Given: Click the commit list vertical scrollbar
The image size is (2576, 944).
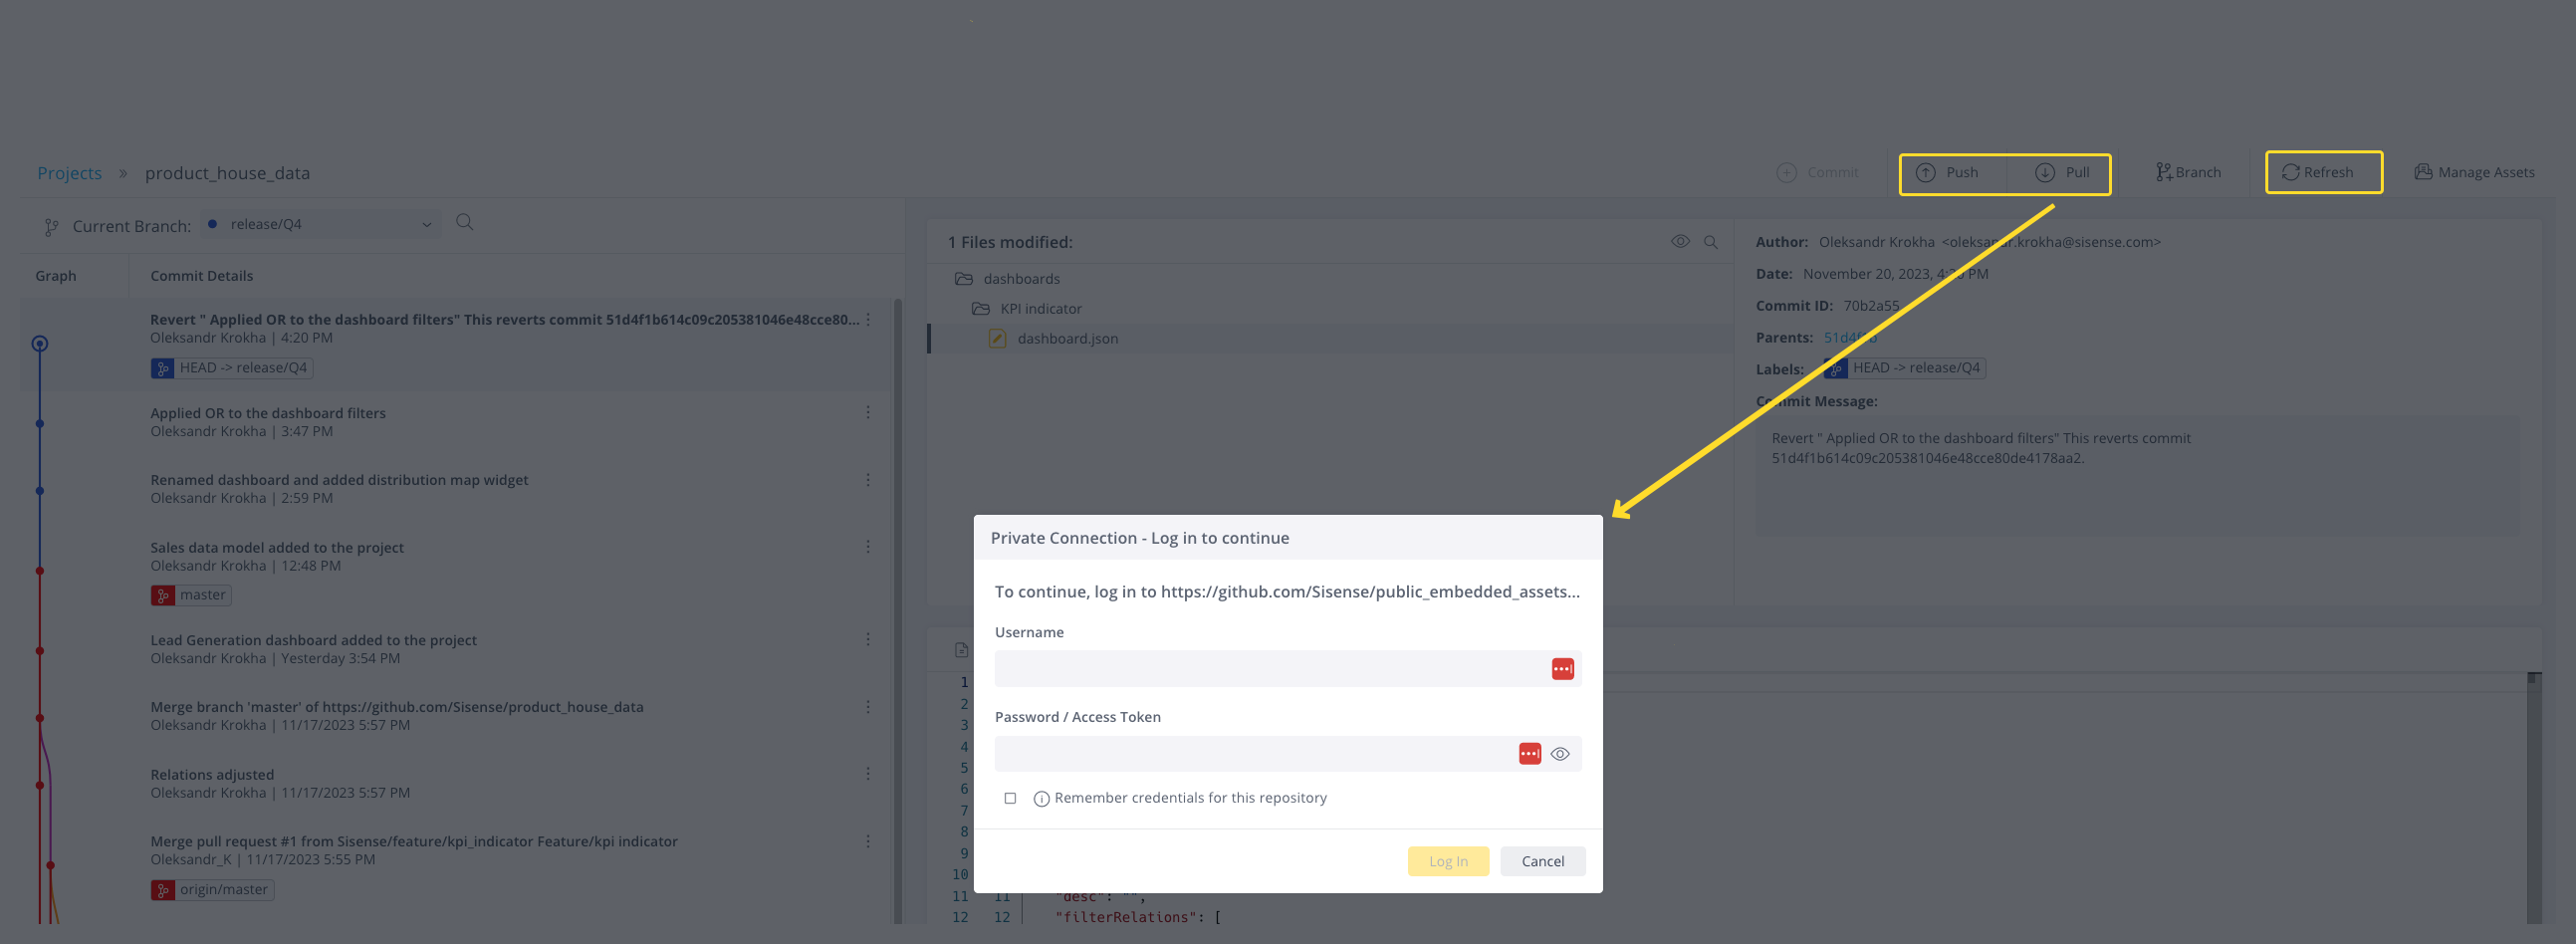Looking at the screenshot, I should (897, 610).
